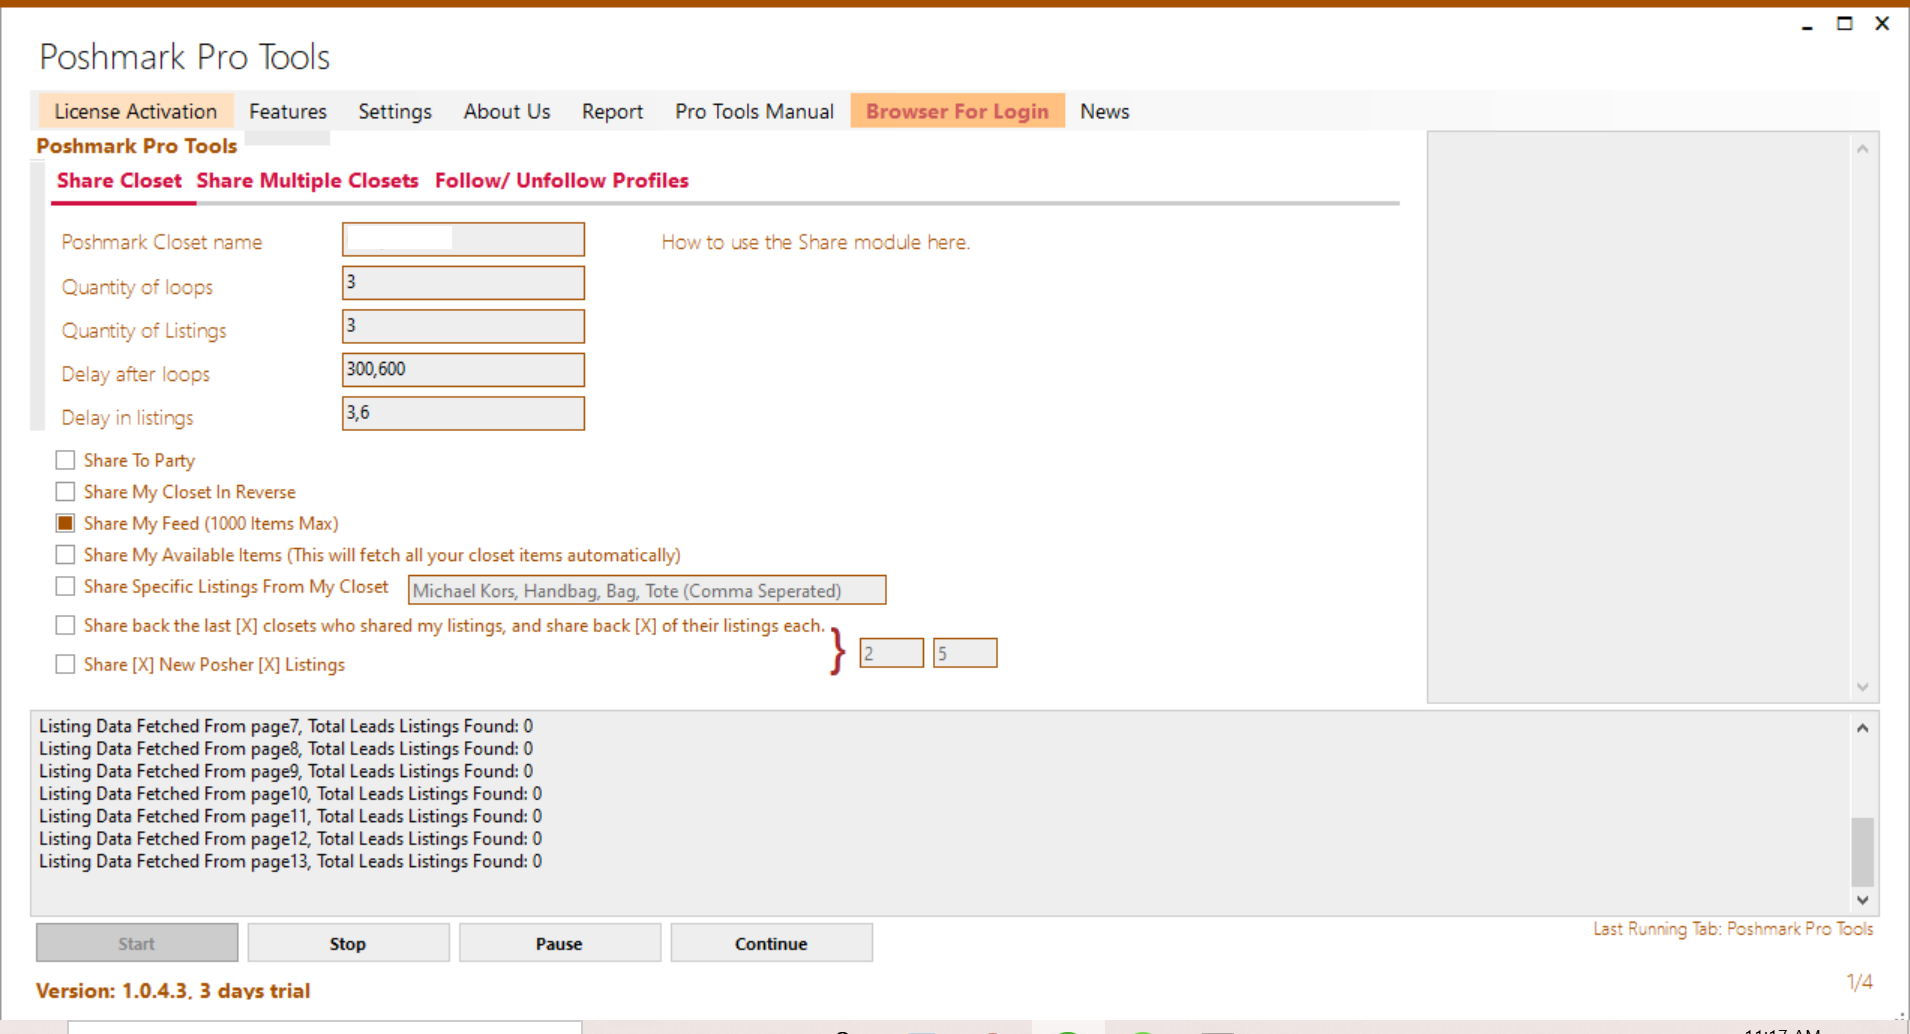This screenshot has height=1034, width=1910.
Task: Click the closets count field showing 2
Action: (891, 653)
